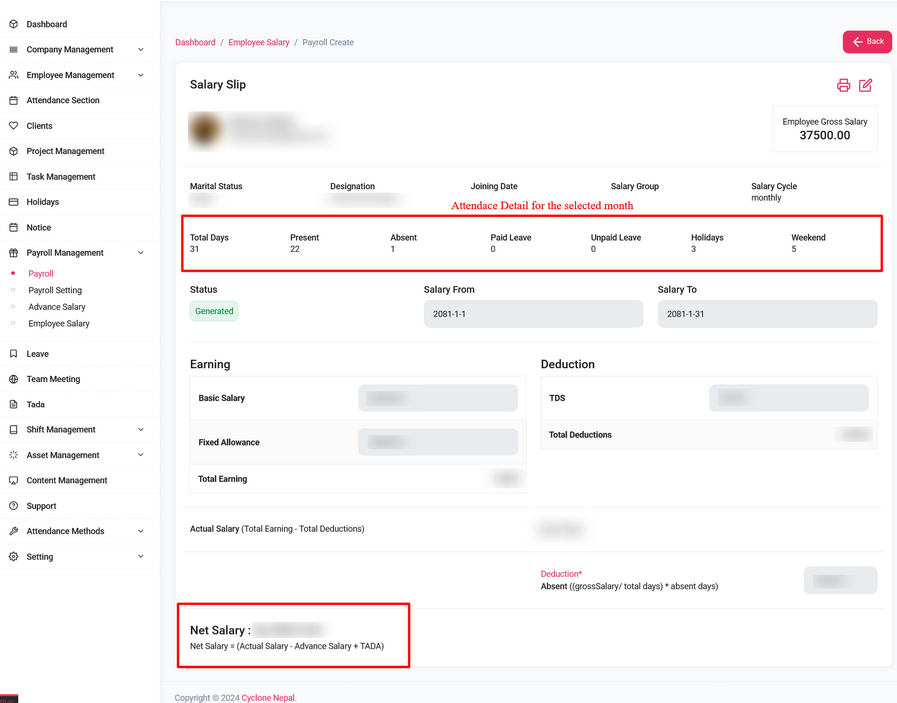
Task: Click the Support help icon
Action: (x=13, y=506)
